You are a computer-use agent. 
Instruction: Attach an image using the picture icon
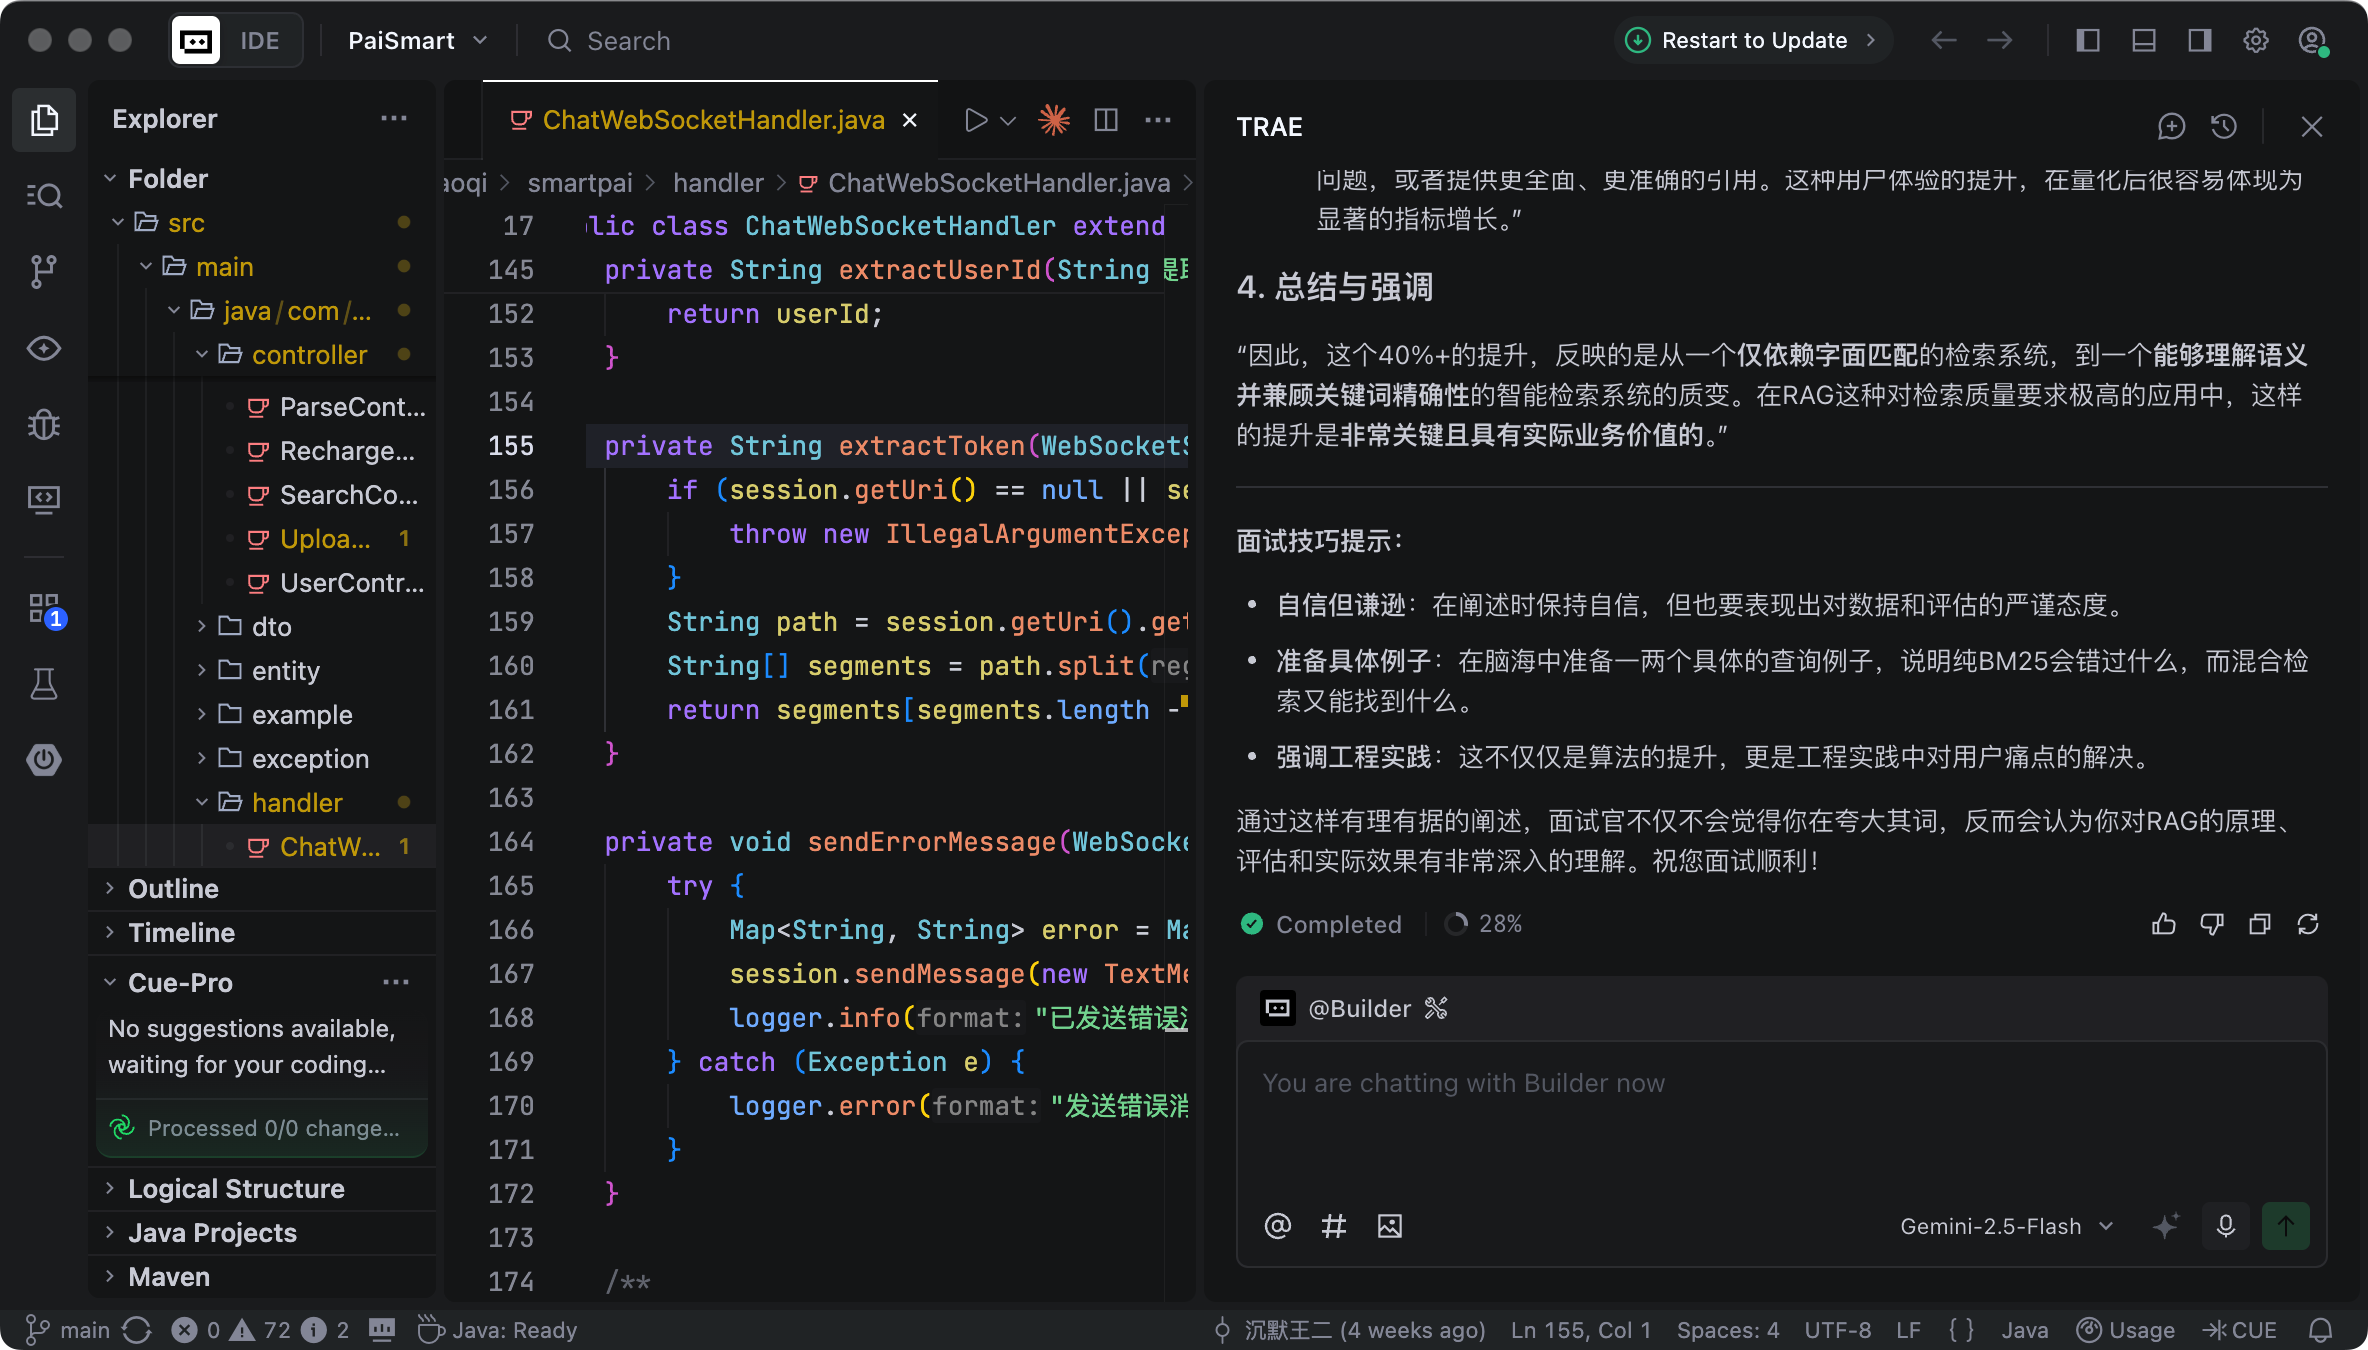click(1389, 1226)
